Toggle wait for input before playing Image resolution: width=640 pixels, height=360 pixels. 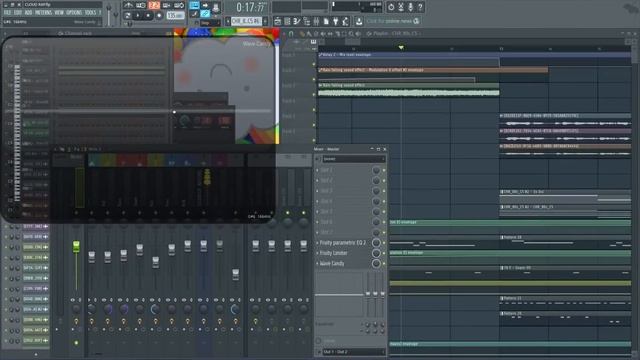click(x=141, y=6)
